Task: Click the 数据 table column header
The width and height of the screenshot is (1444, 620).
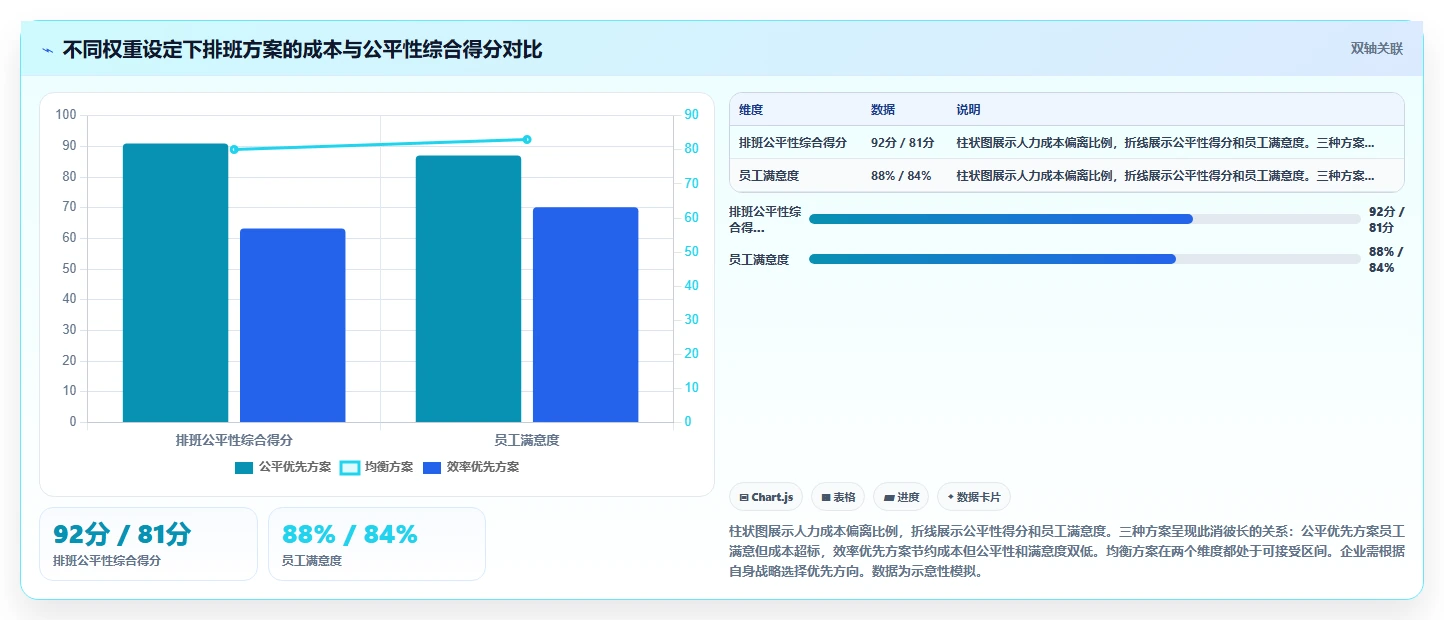Action: click(883, 110)
